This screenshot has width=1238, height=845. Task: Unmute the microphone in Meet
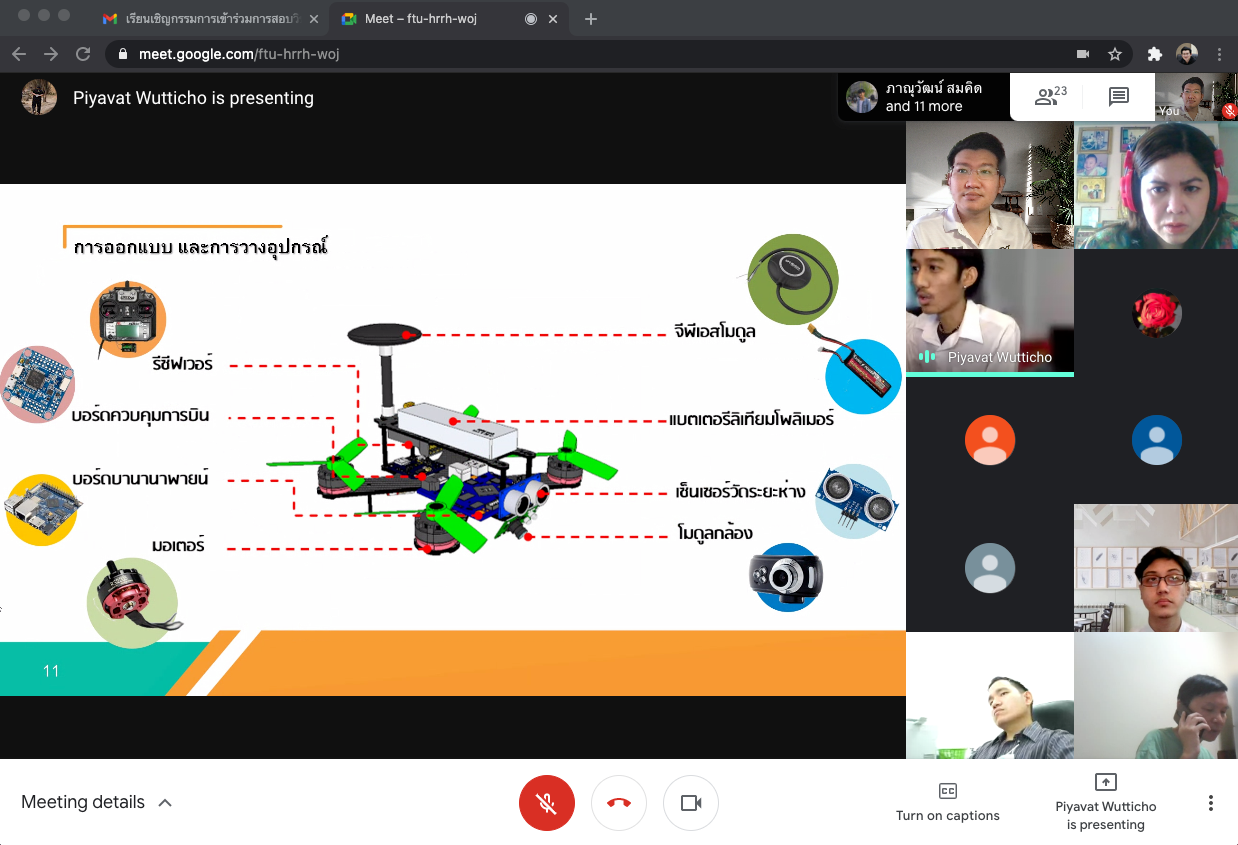pyautogui.click(x=546, y=803)
